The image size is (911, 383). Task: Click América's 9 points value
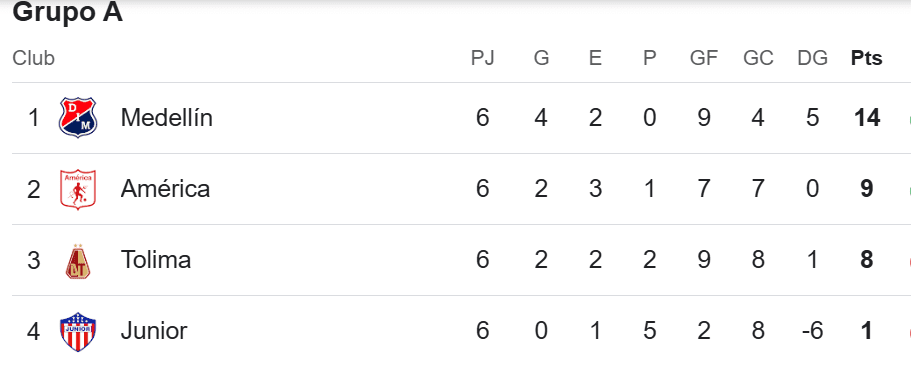coord(867,189)
